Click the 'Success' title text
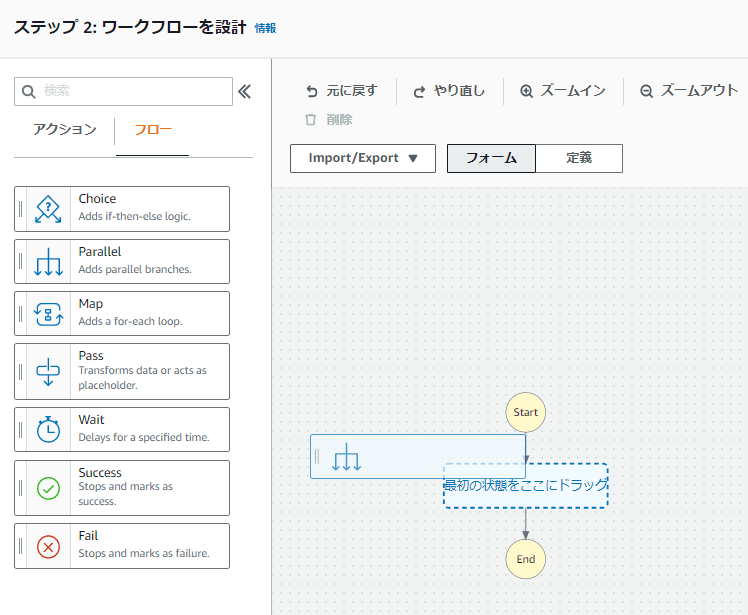The image size is (748, 615). [100, 472]
